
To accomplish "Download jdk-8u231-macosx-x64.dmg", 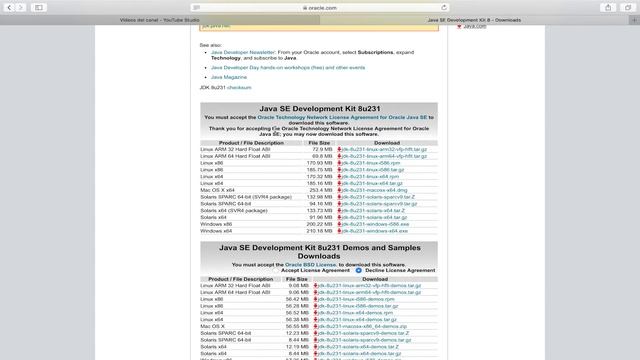I will coord(374,190).
